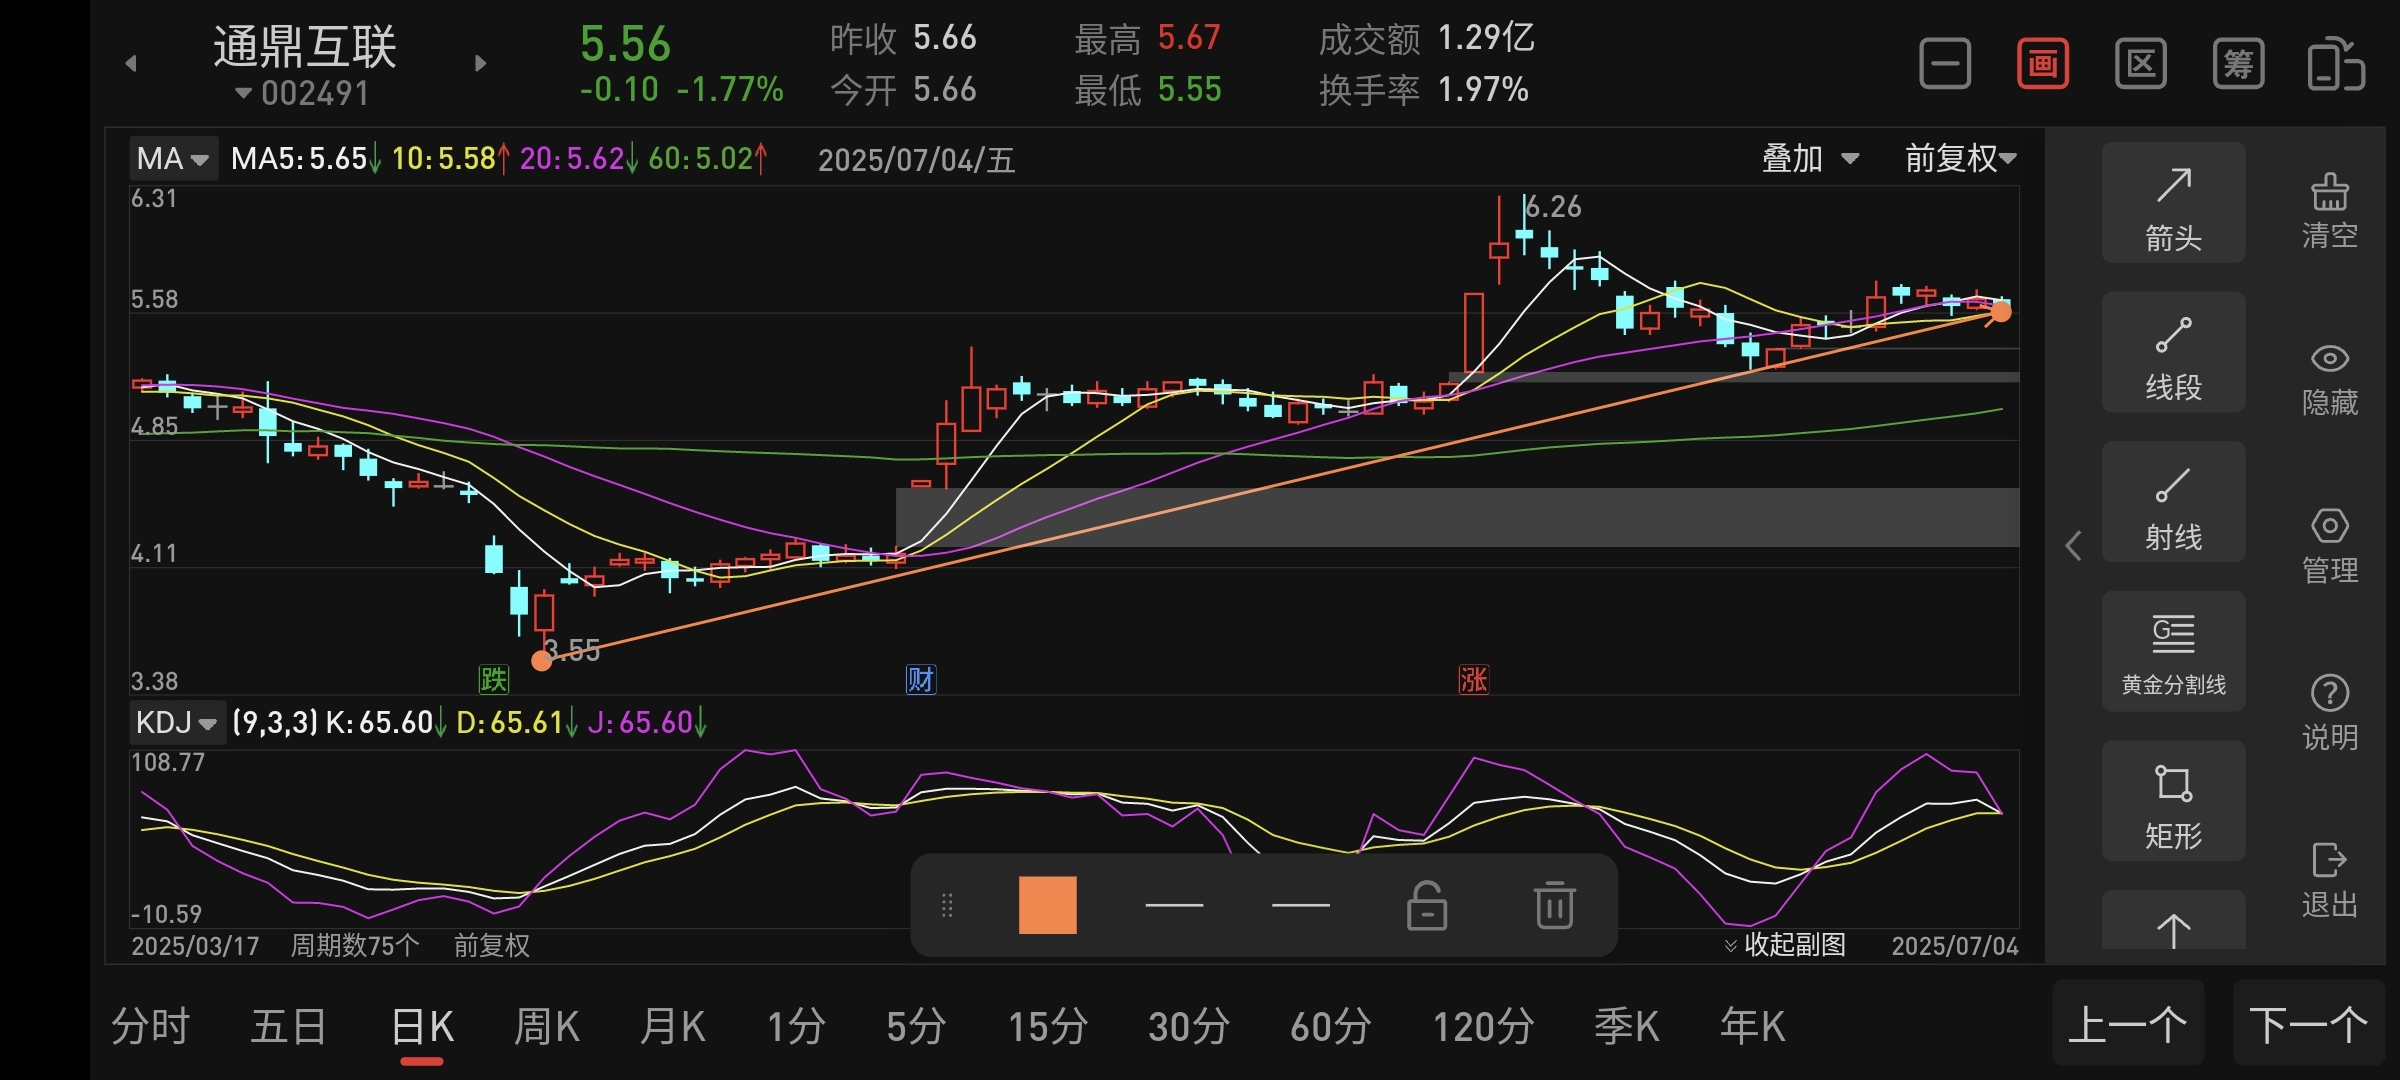Image resolution: width=2400 pixels, height=1080 pixels.
Task: Open the orange line color swatch
Action: (x=1047, y=905)
